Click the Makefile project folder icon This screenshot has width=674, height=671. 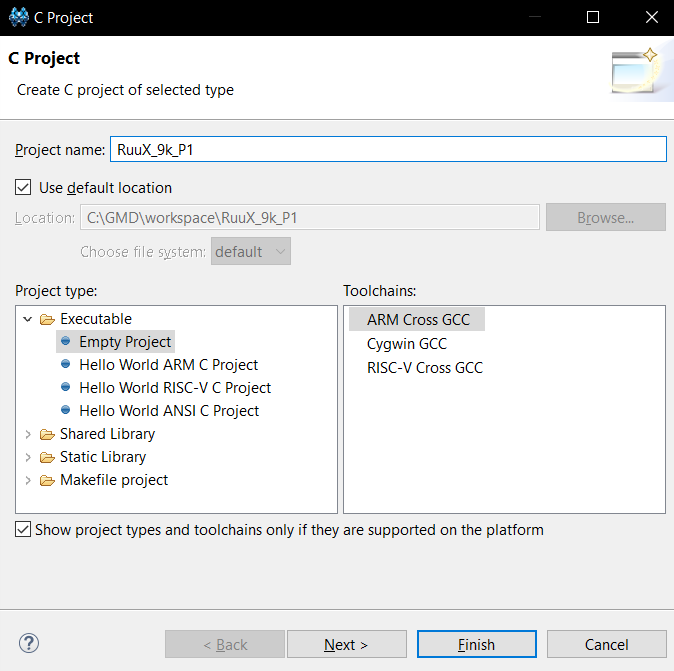[47, 480]
